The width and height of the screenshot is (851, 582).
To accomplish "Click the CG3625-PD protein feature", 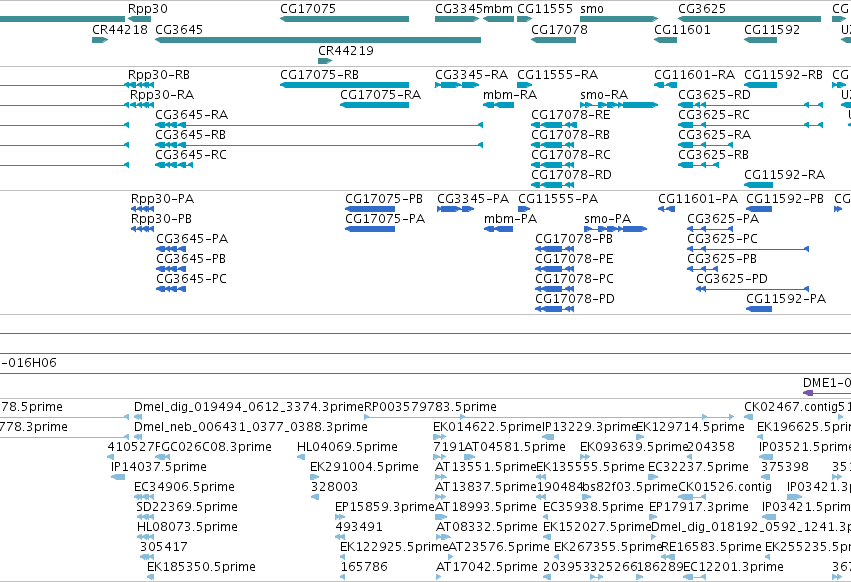I will pos(753,289).
